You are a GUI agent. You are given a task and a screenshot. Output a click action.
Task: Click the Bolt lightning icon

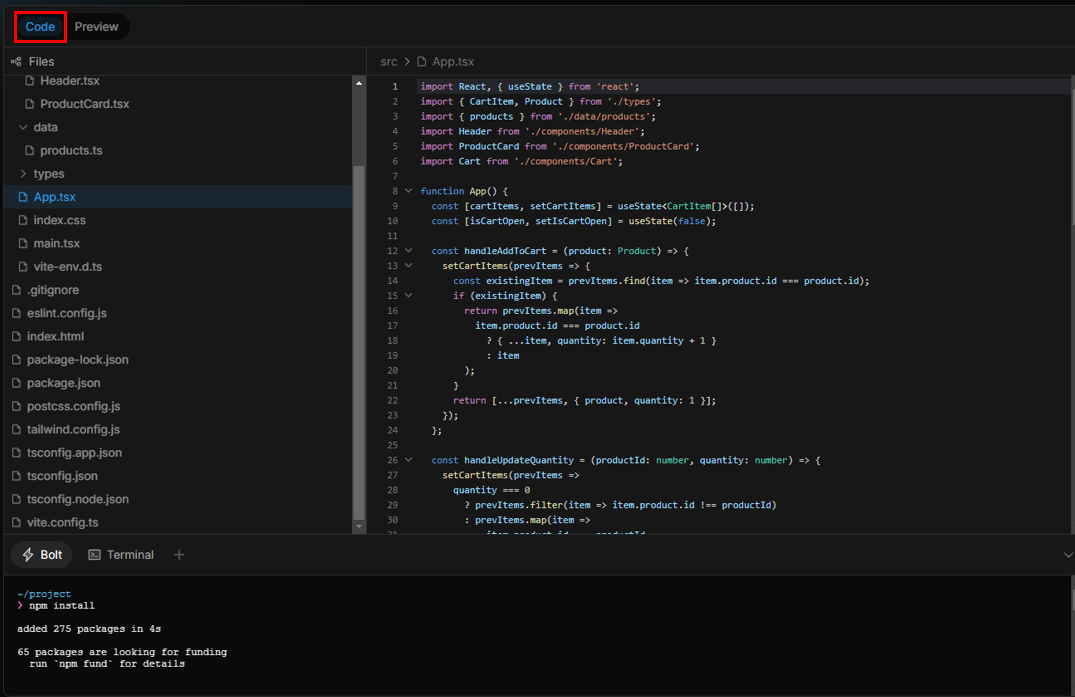28,554
